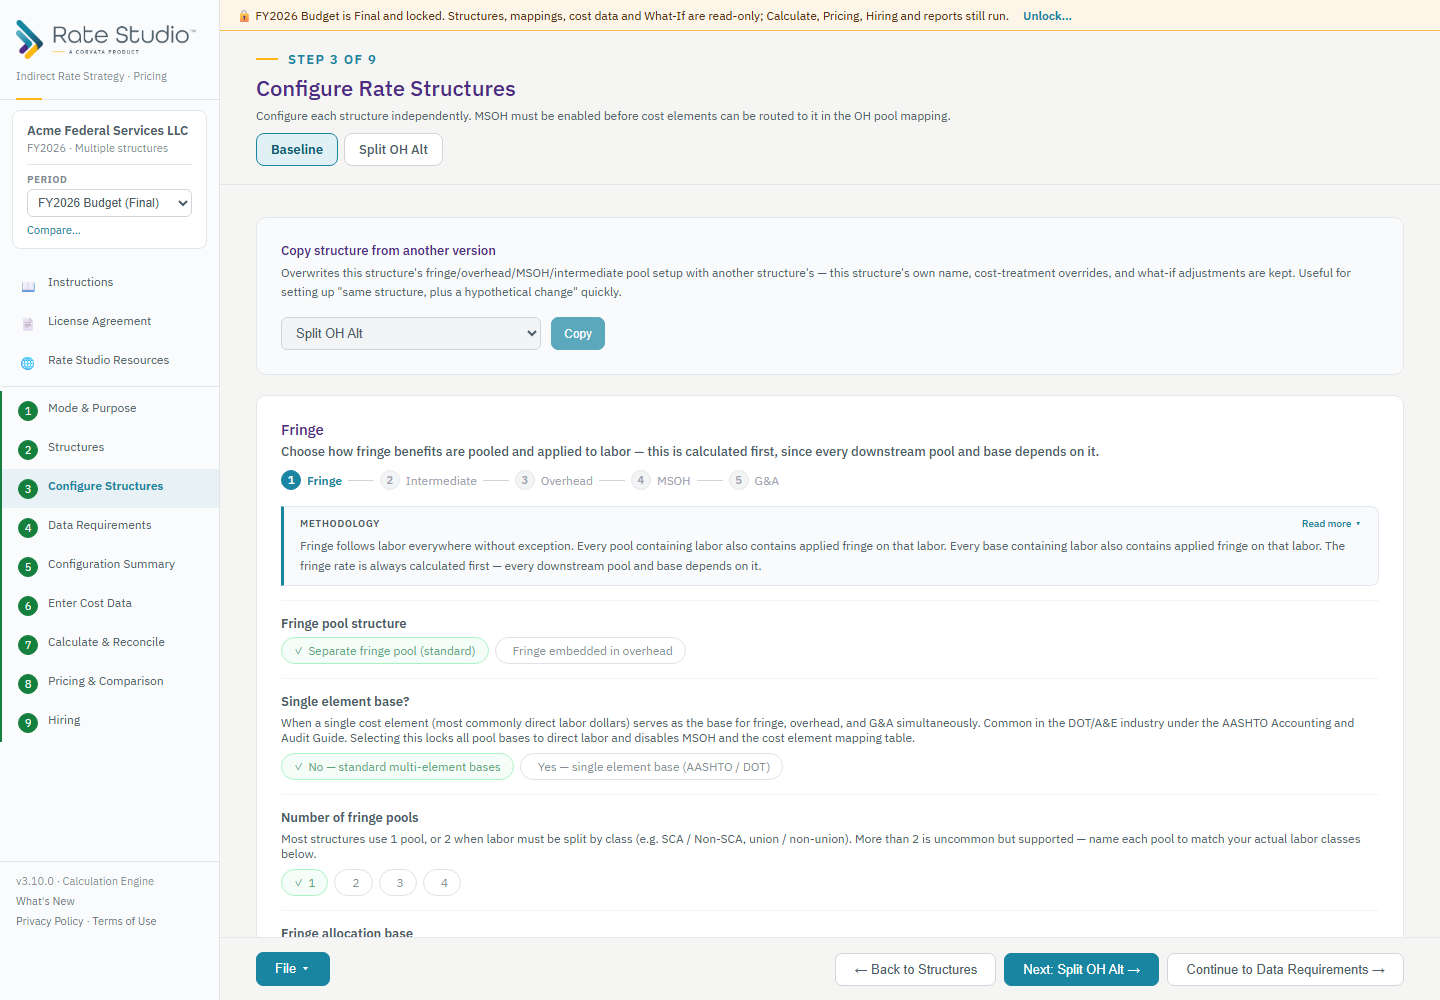Viewport: 1440px width, 1000px height.
Task: Go to the Intermediate pool step
Action: pos(429,481)
